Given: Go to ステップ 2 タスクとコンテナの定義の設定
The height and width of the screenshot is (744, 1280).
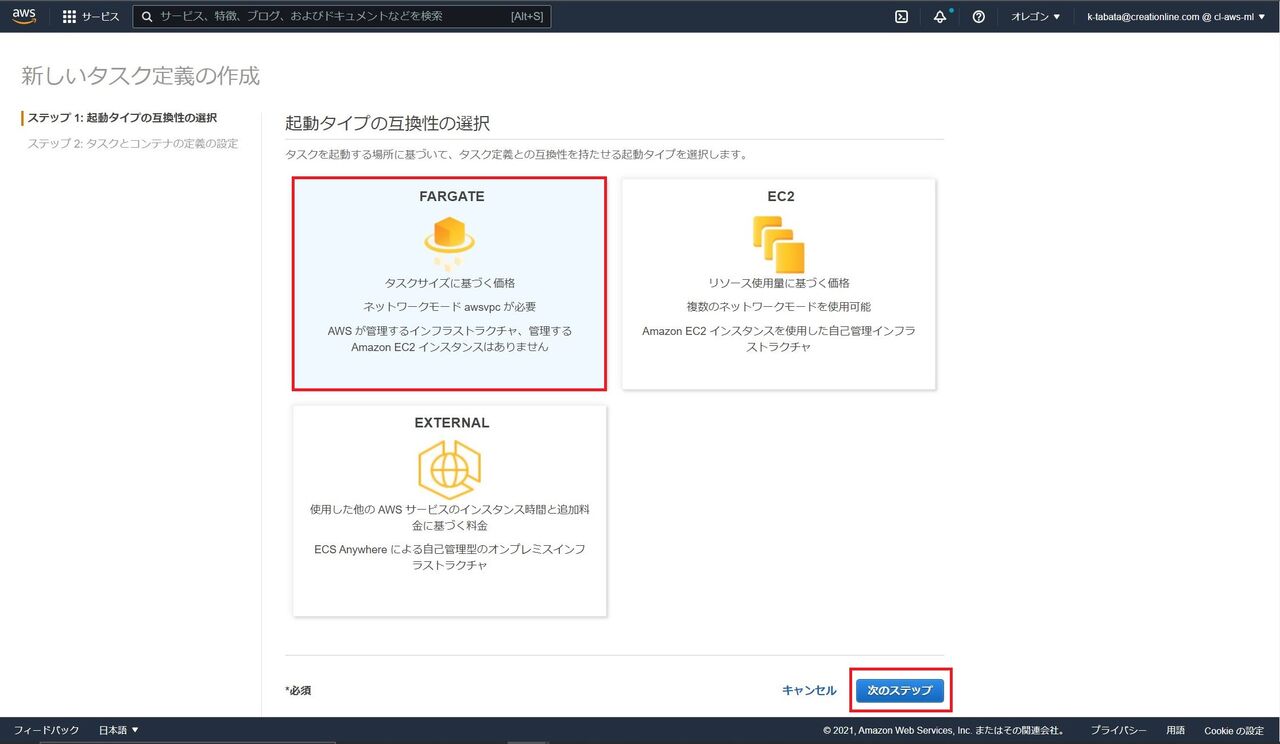Looking at the screenshot, I should click(x=133, y=144).
